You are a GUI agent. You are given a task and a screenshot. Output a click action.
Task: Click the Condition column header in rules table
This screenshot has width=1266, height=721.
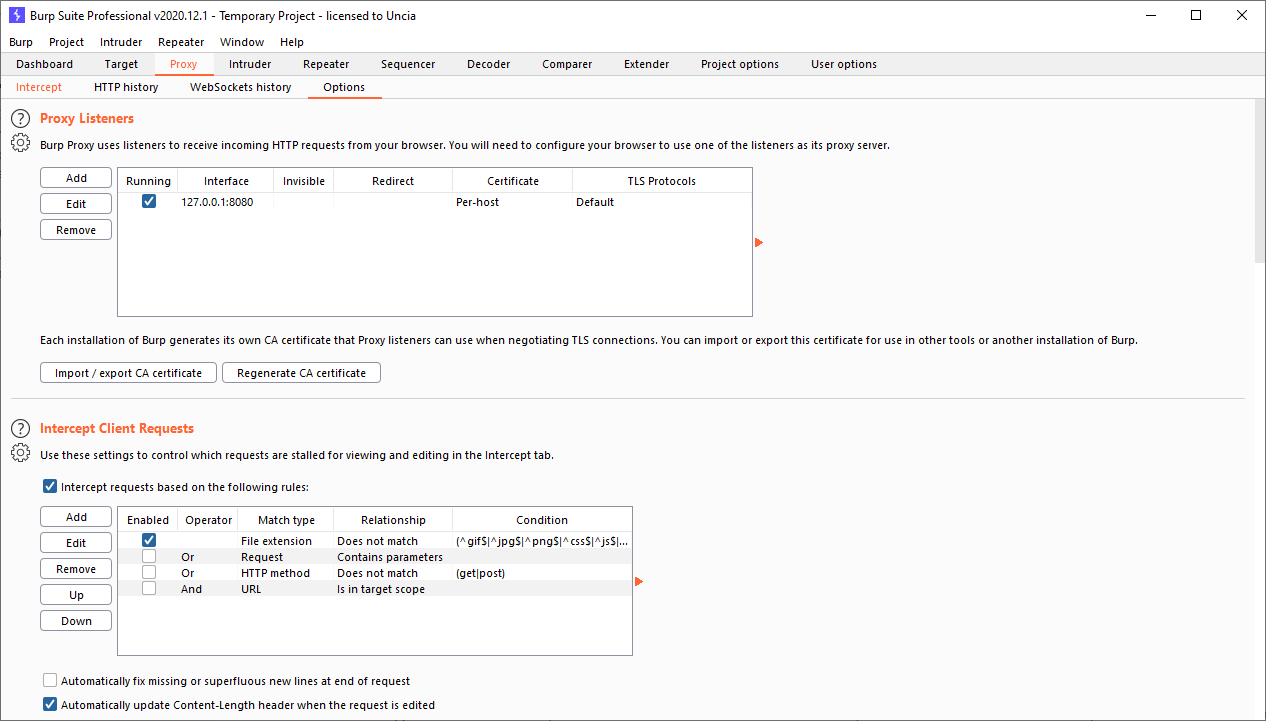click(542, 520)
